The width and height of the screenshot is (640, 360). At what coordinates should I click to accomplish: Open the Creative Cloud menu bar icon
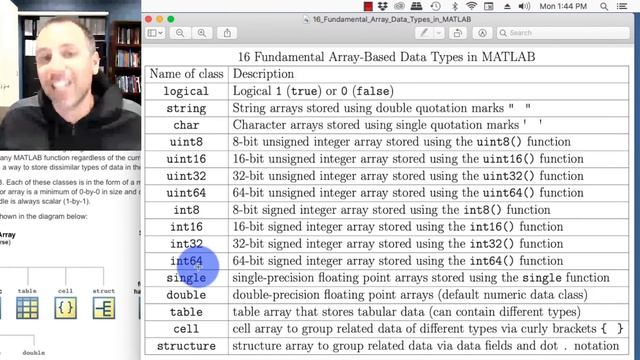click(399, 6)
